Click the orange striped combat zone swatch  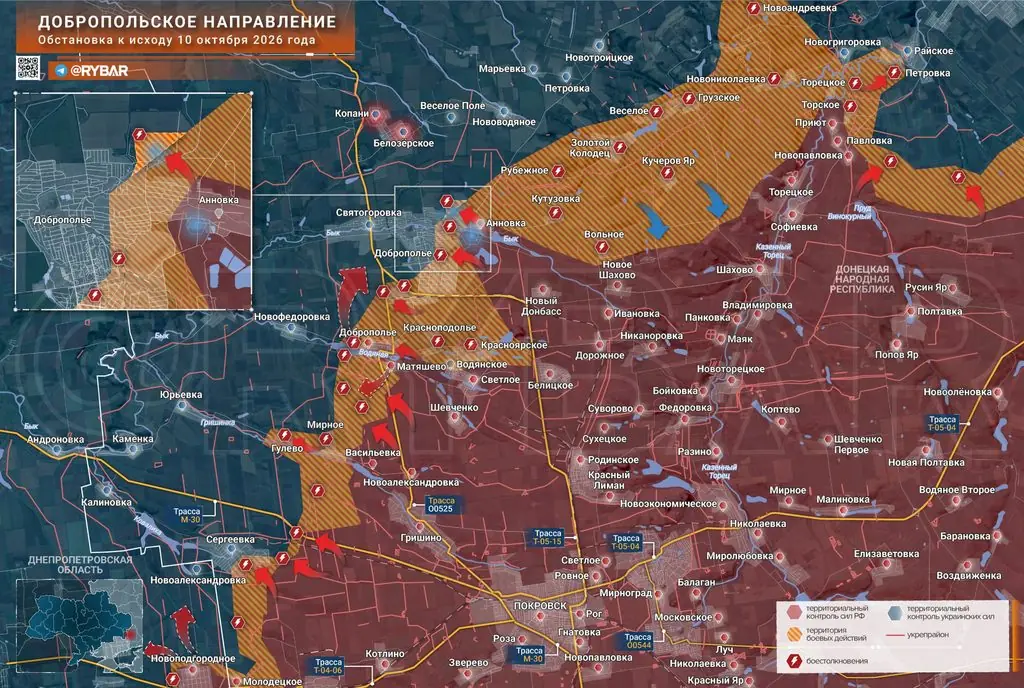coord(793,634)
